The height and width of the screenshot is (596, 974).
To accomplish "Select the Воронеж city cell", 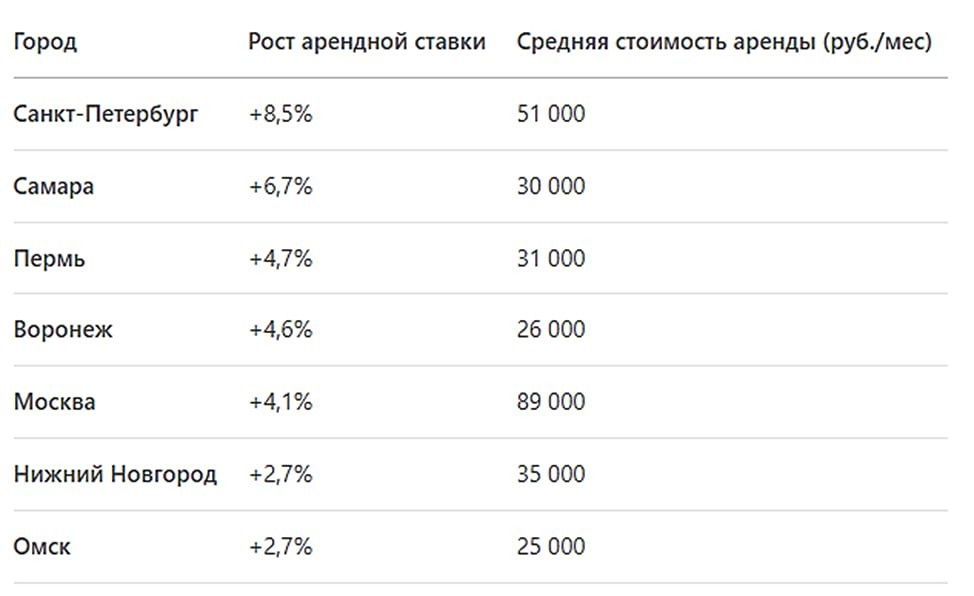I will coord(63,330).
